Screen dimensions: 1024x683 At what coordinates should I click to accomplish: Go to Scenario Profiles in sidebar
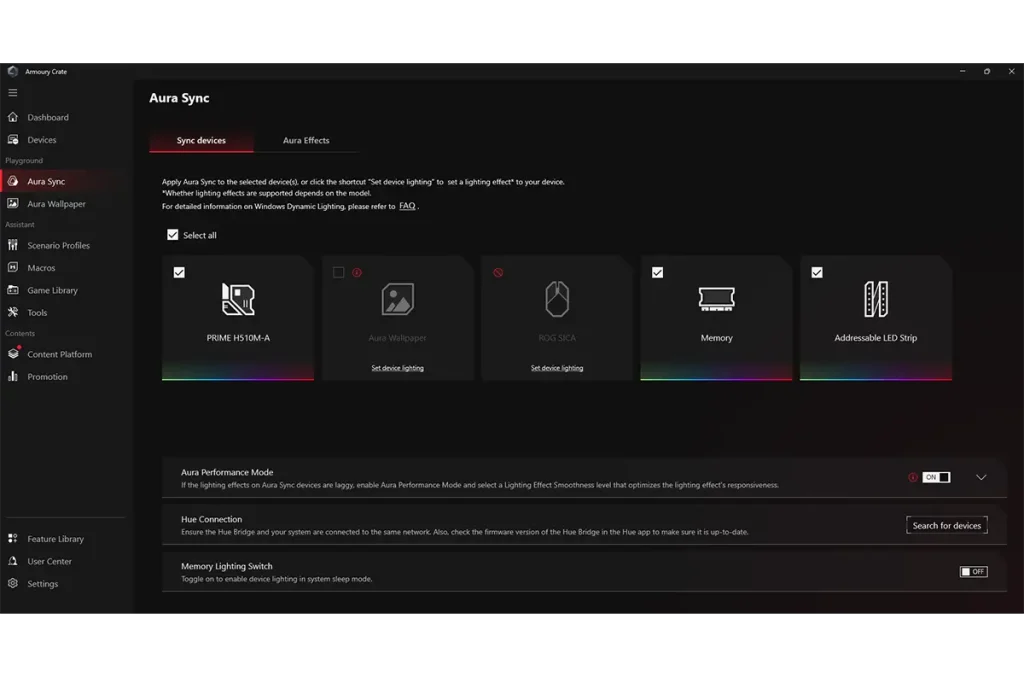[67, 245]
